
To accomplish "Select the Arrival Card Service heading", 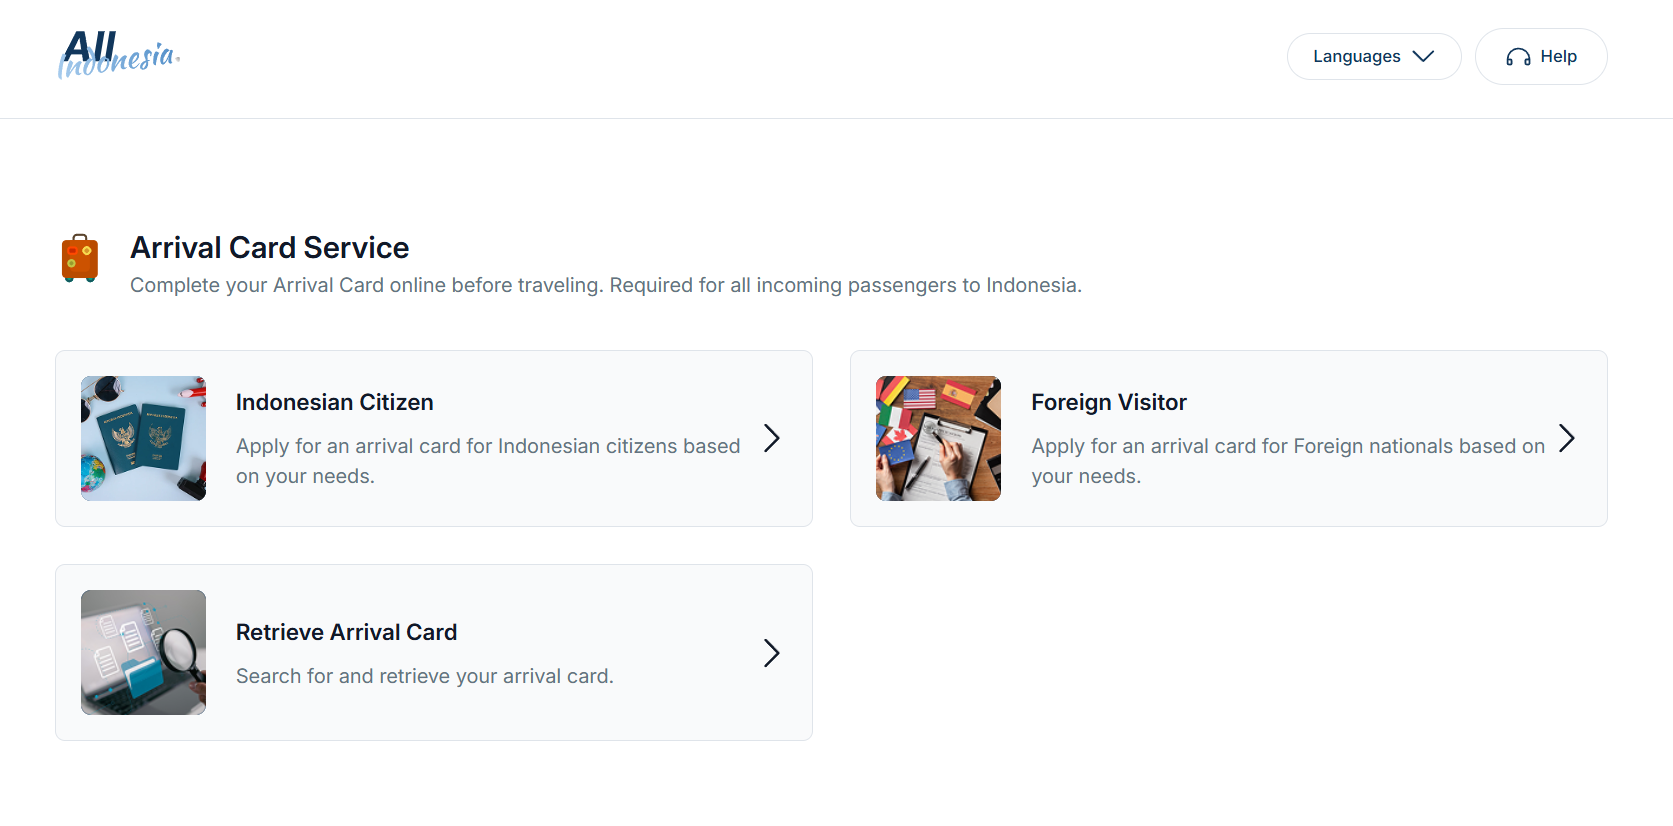I will (269, 247).
